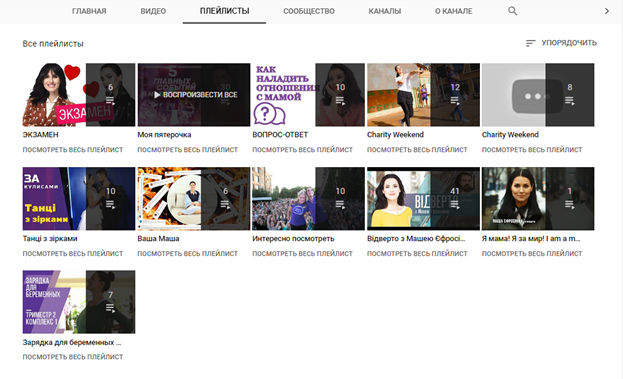Click the playlist icon showing 41 videos
Screen dimensions: 623x379
coord(455,205)
